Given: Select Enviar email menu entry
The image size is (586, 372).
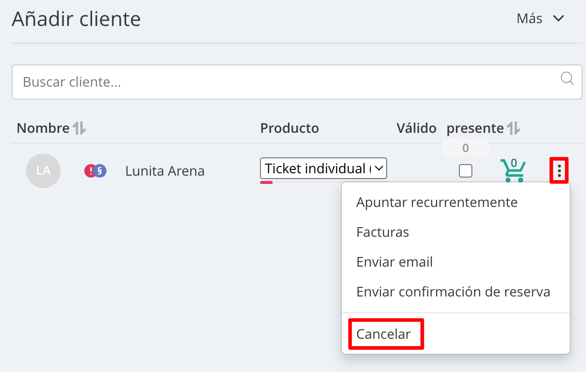Looking at the screenshot, I should (394, 262).
